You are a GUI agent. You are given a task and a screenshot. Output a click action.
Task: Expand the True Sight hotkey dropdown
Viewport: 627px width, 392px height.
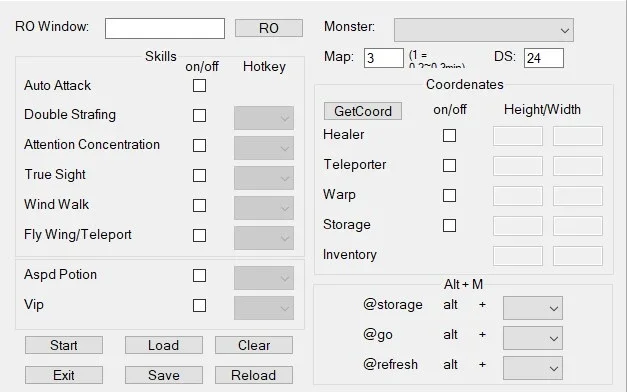tap(264, 178)
